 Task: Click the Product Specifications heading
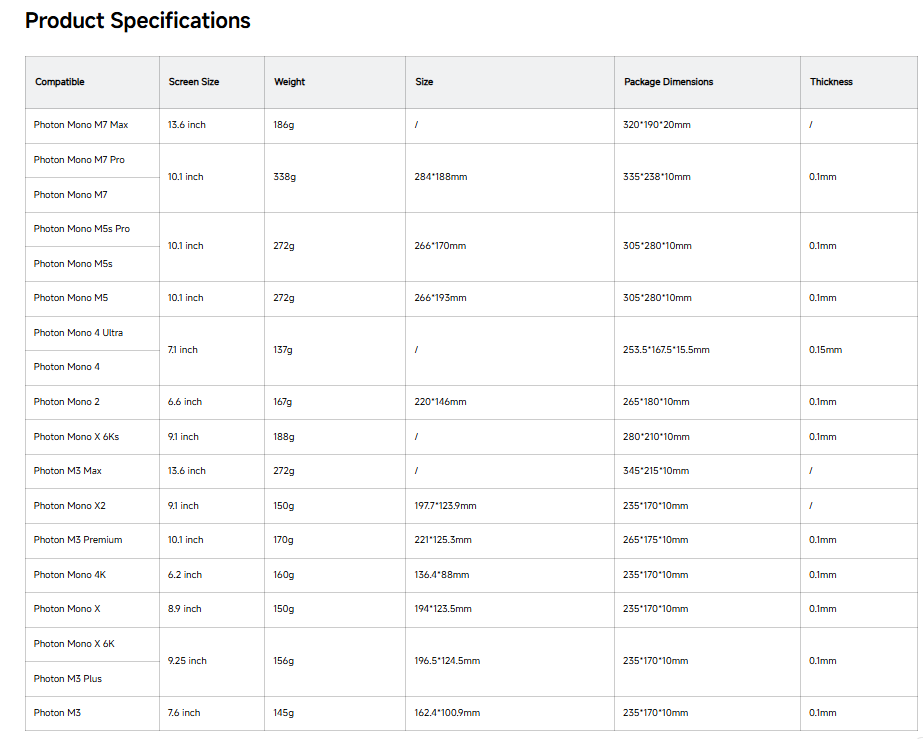tap(137, 21)
